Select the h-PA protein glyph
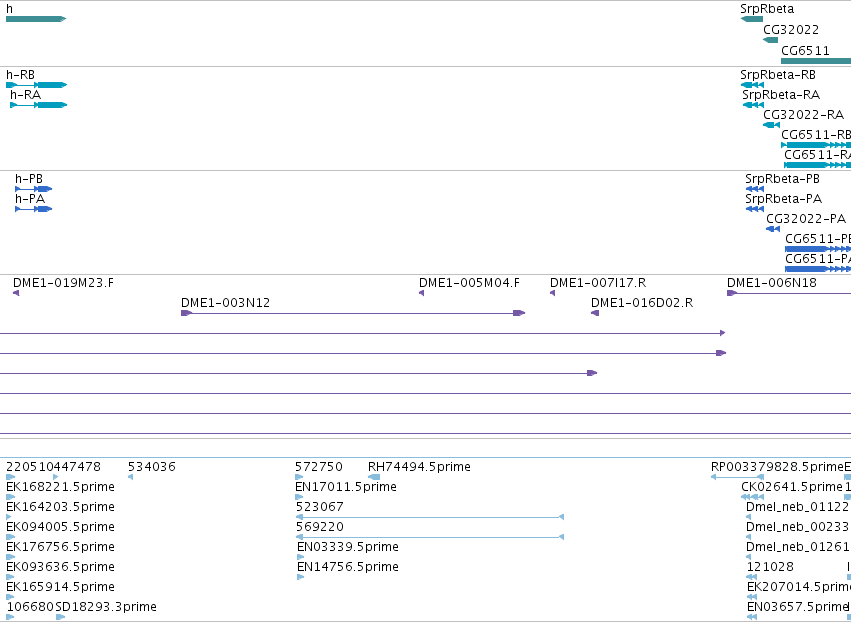Viewport: 851px width, 622px height. (x=34, y=209)
